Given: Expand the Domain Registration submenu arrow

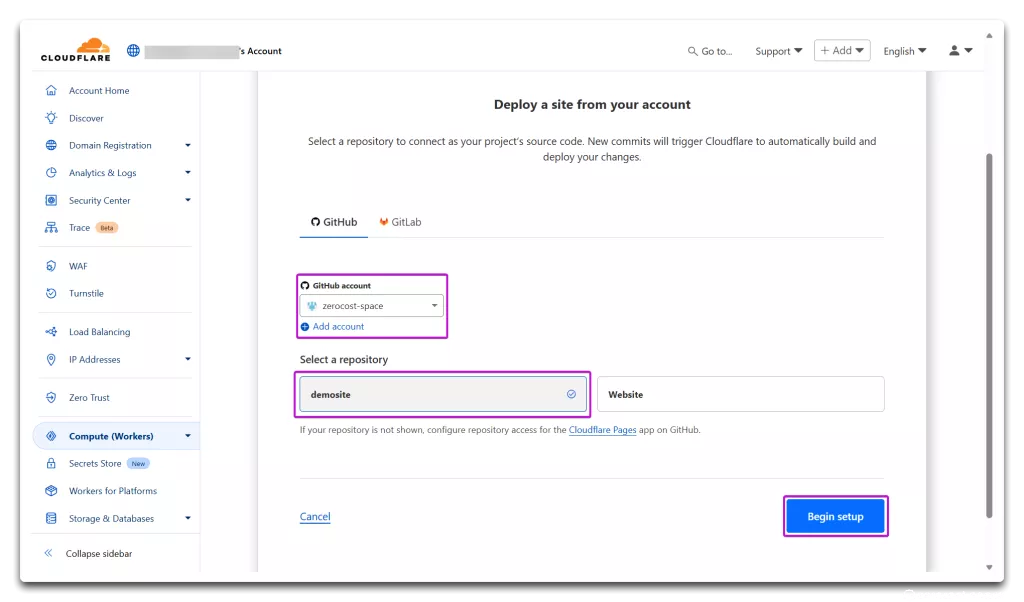Looking at the screenshot, I should click(x=187, y=145).
